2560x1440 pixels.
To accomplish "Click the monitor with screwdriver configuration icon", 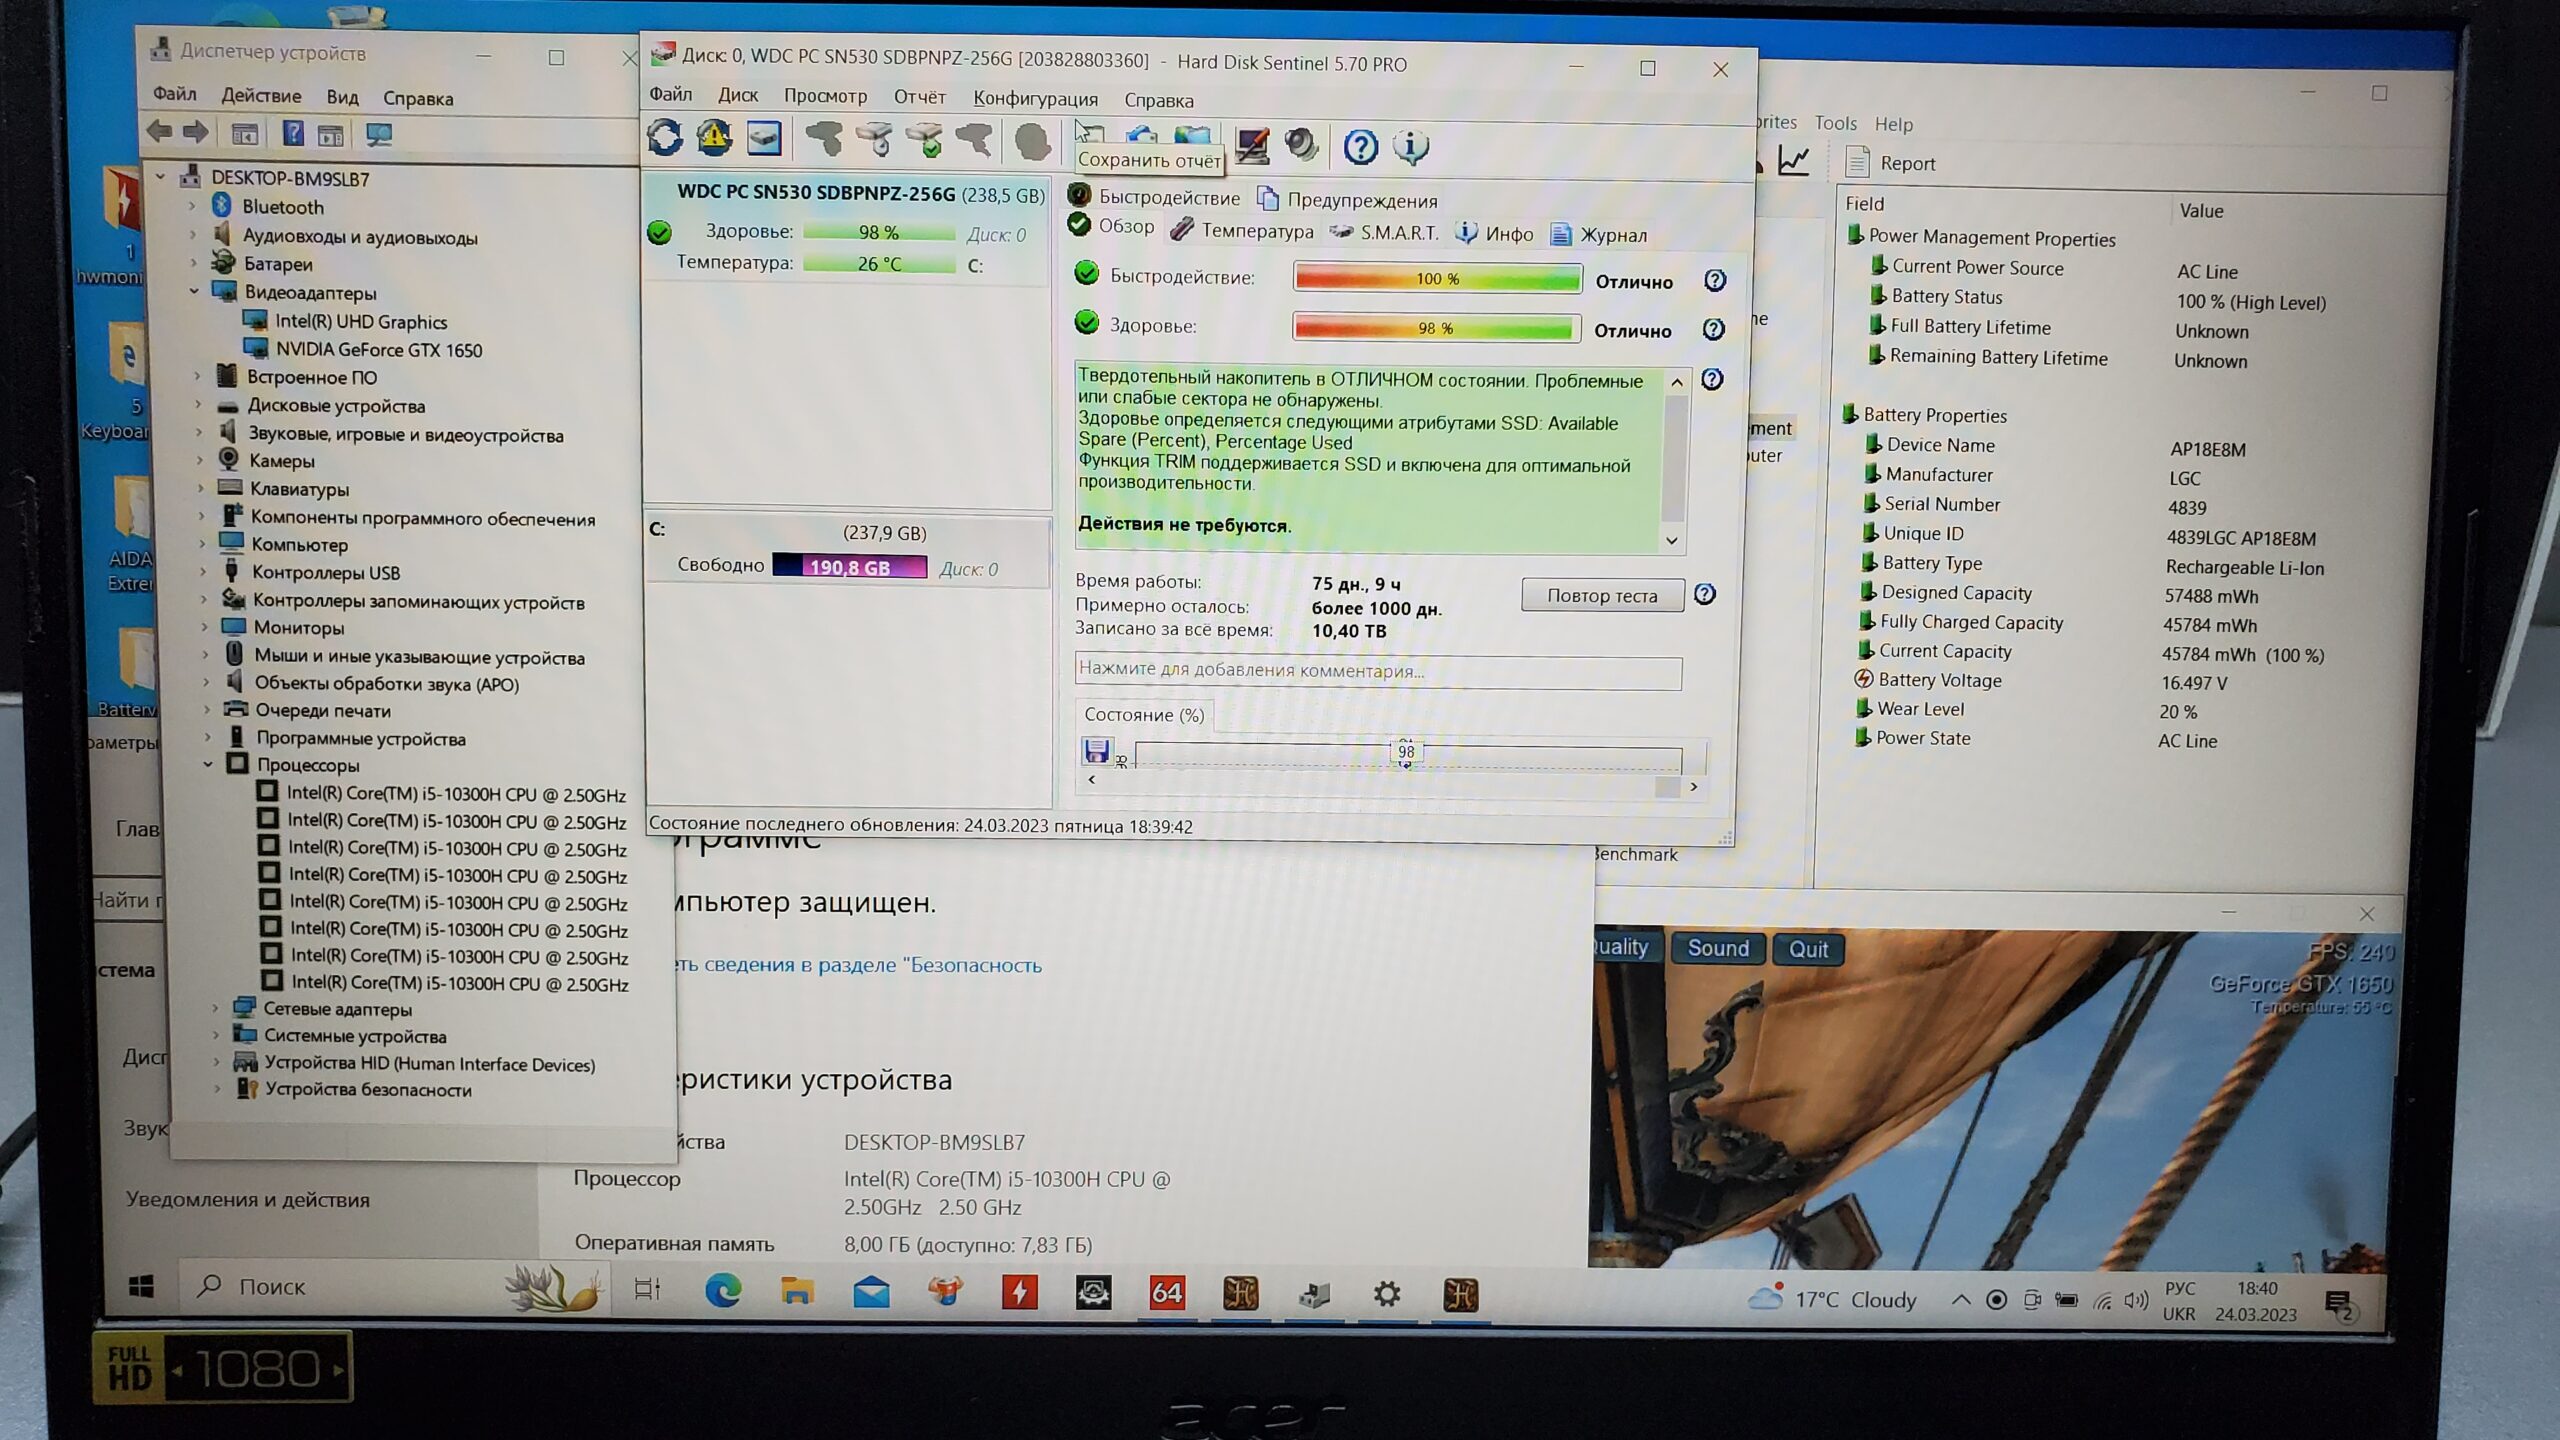I will tap(1252, 145).
